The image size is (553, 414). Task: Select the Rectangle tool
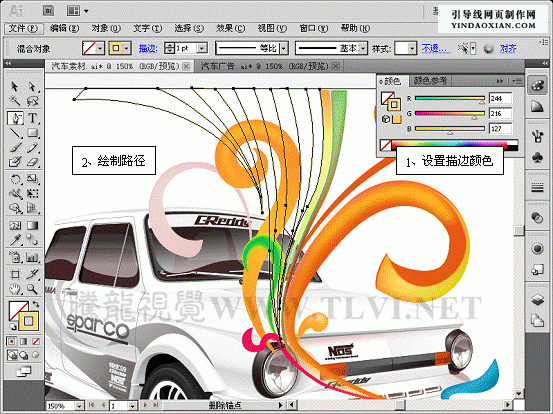[32, 133]
